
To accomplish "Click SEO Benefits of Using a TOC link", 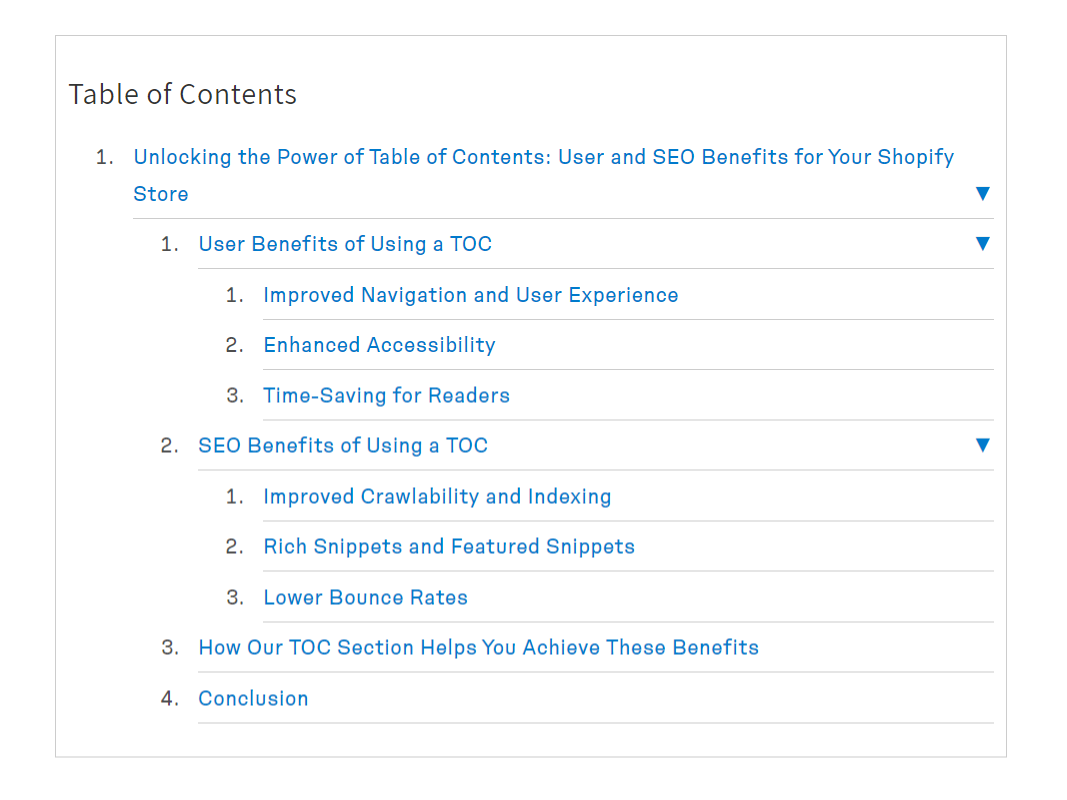I will [x=343, y=446].
